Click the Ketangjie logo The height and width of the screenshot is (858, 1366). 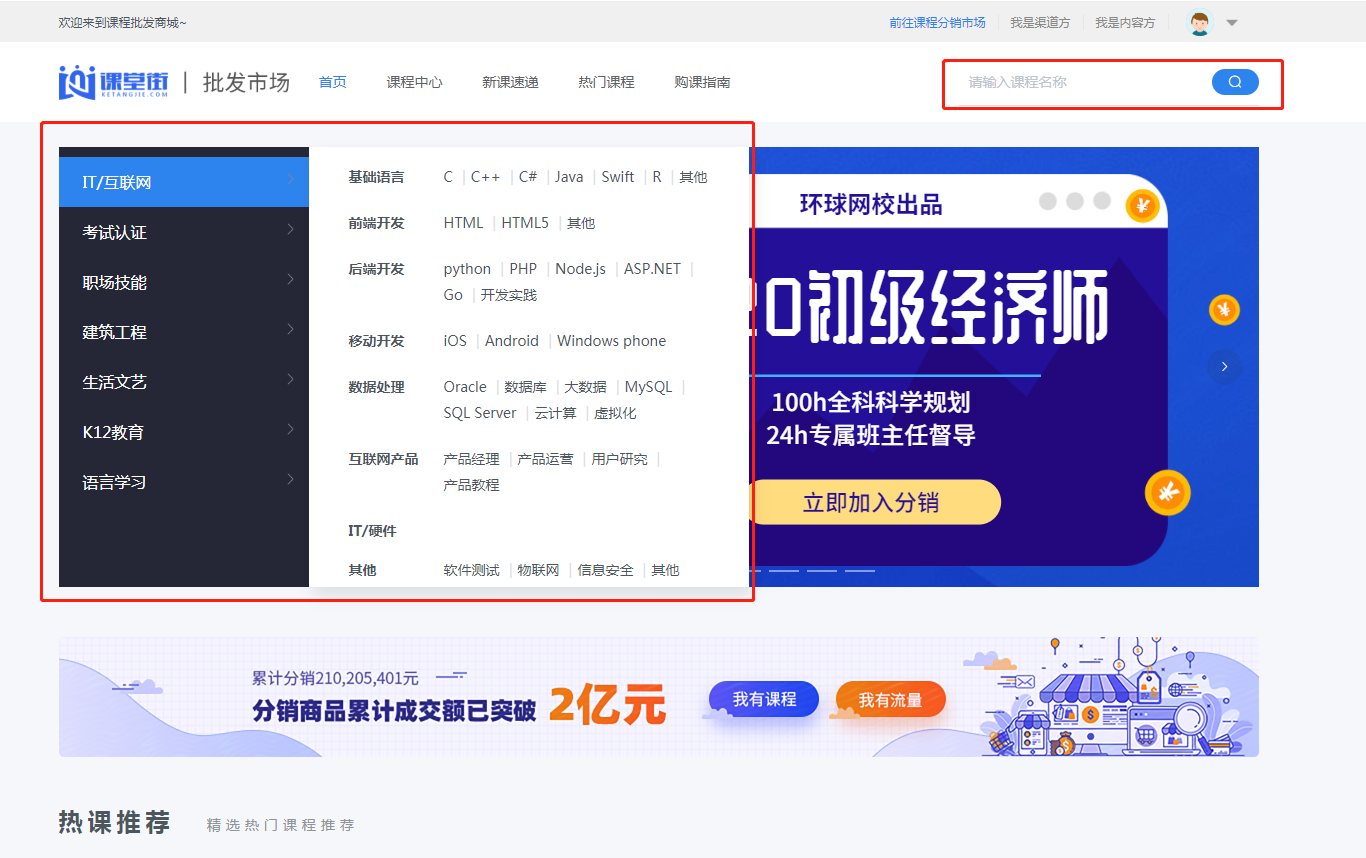(113, 82)
